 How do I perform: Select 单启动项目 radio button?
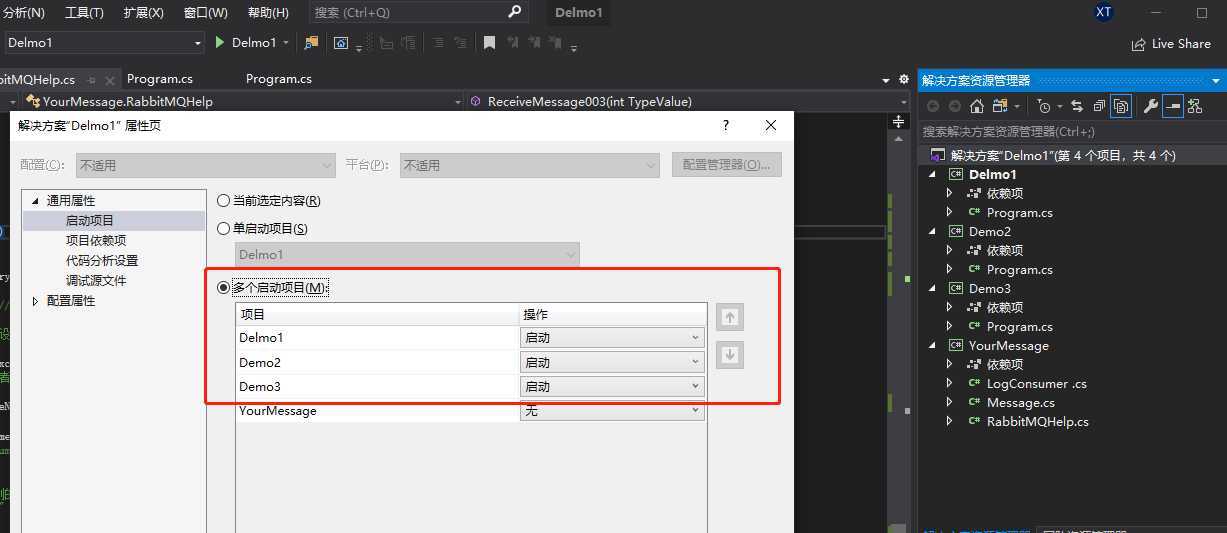223,228
